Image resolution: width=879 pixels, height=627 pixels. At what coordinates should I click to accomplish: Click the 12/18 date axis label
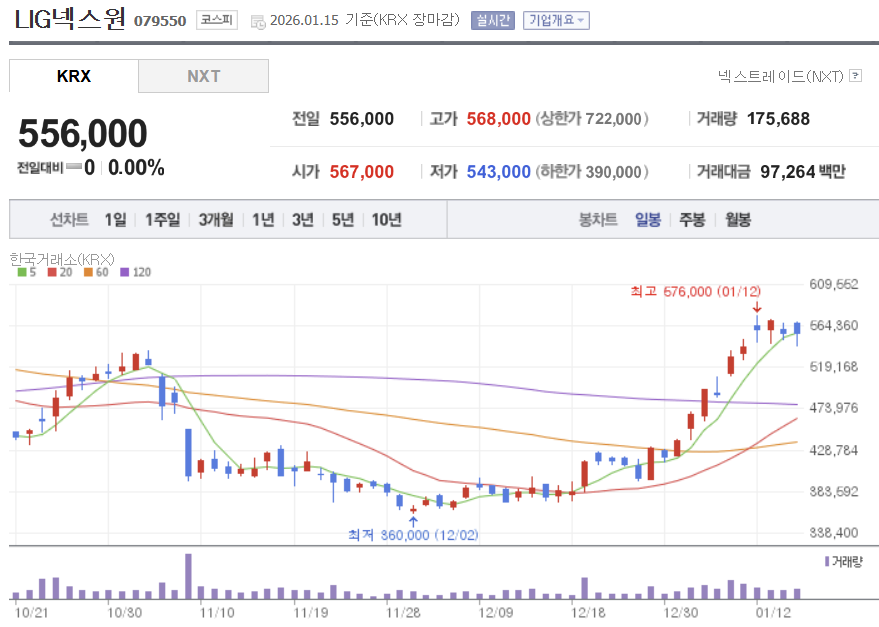pyautogui.click(x=588, y=612)
